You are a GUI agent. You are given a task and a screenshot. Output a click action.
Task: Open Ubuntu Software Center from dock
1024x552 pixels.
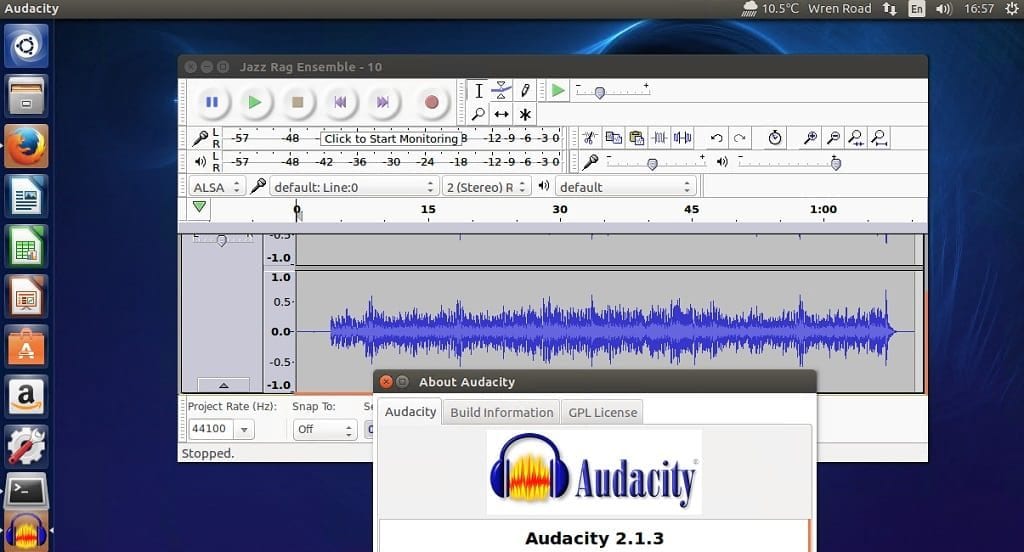(x=26, y=346)
